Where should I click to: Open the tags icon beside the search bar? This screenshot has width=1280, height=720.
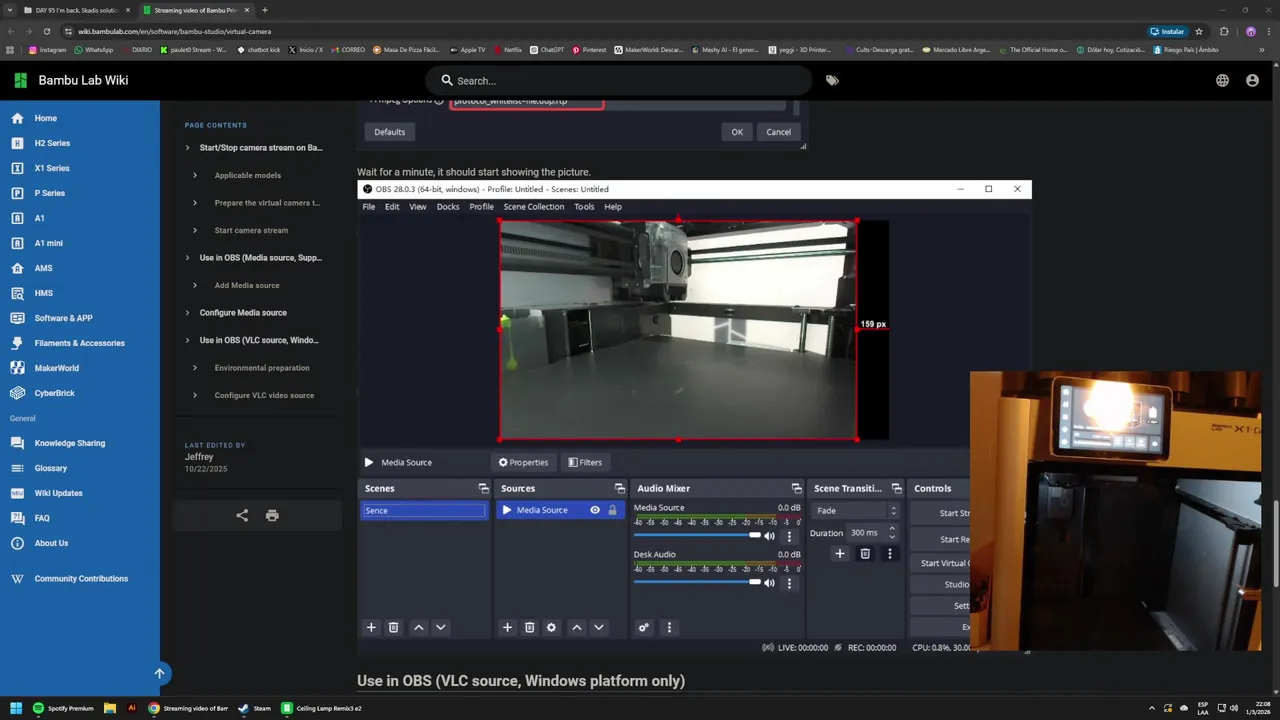[832, 80]
